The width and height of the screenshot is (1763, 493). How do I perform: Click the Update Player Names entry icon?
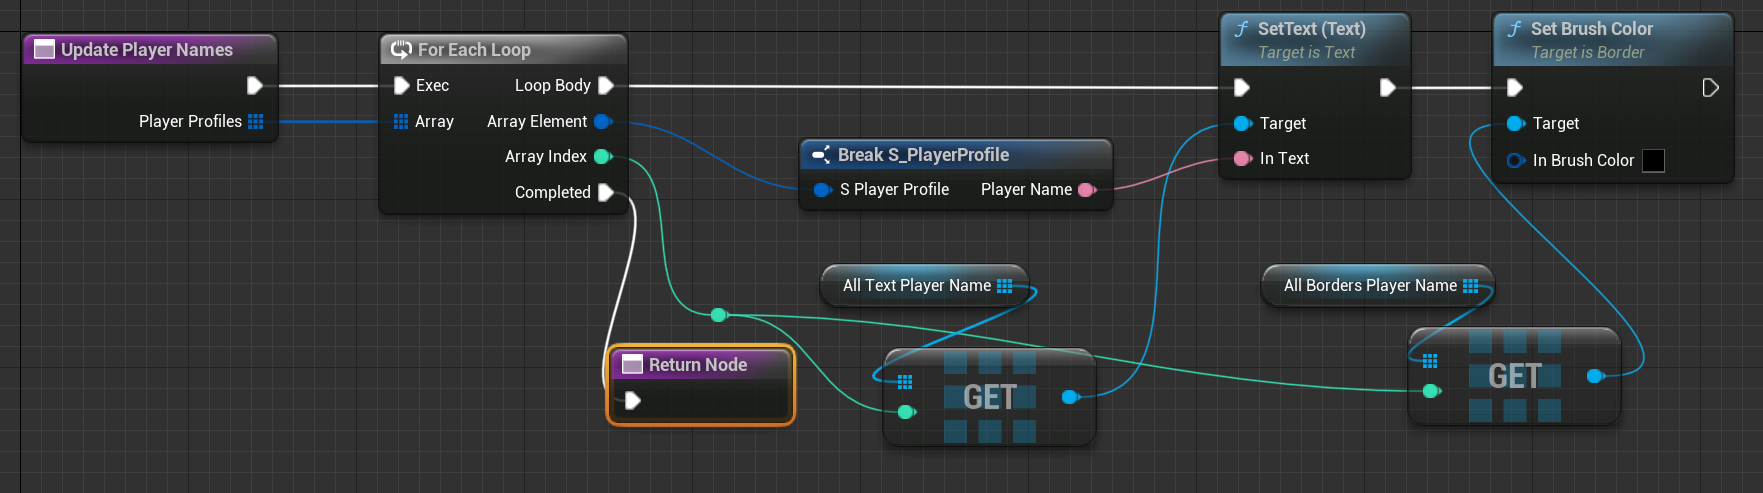[x=44, y=50]
